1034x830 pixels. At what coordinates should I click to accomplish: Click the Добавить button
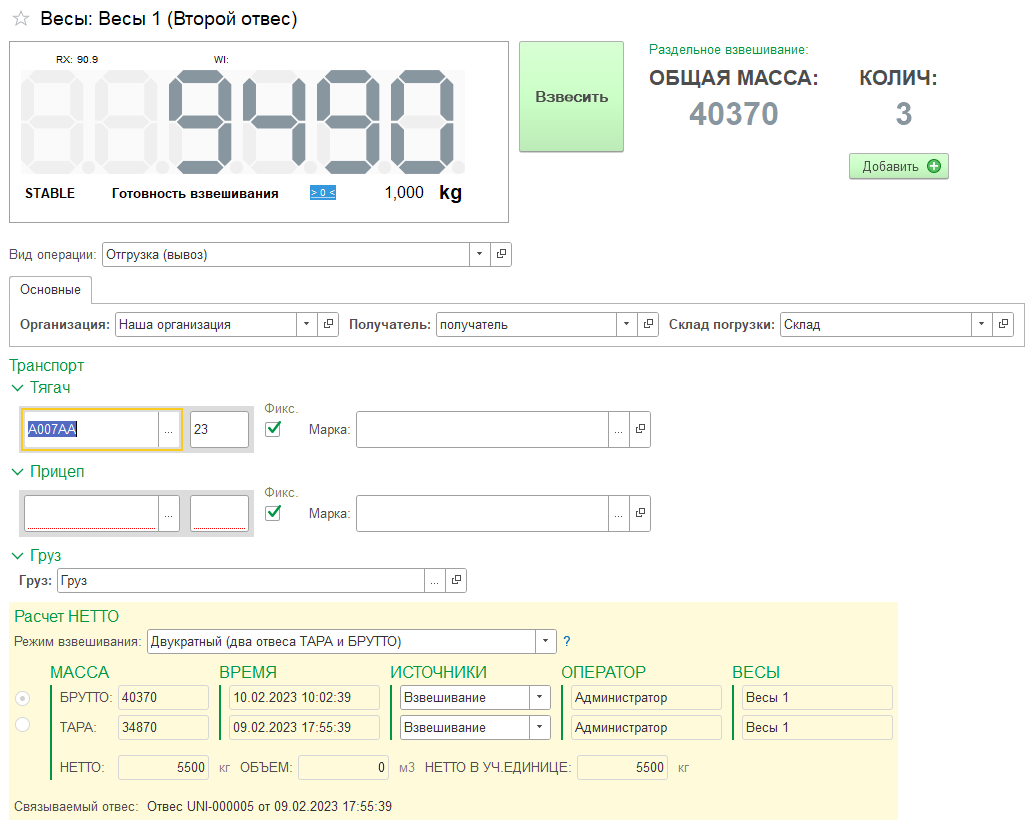898,167
